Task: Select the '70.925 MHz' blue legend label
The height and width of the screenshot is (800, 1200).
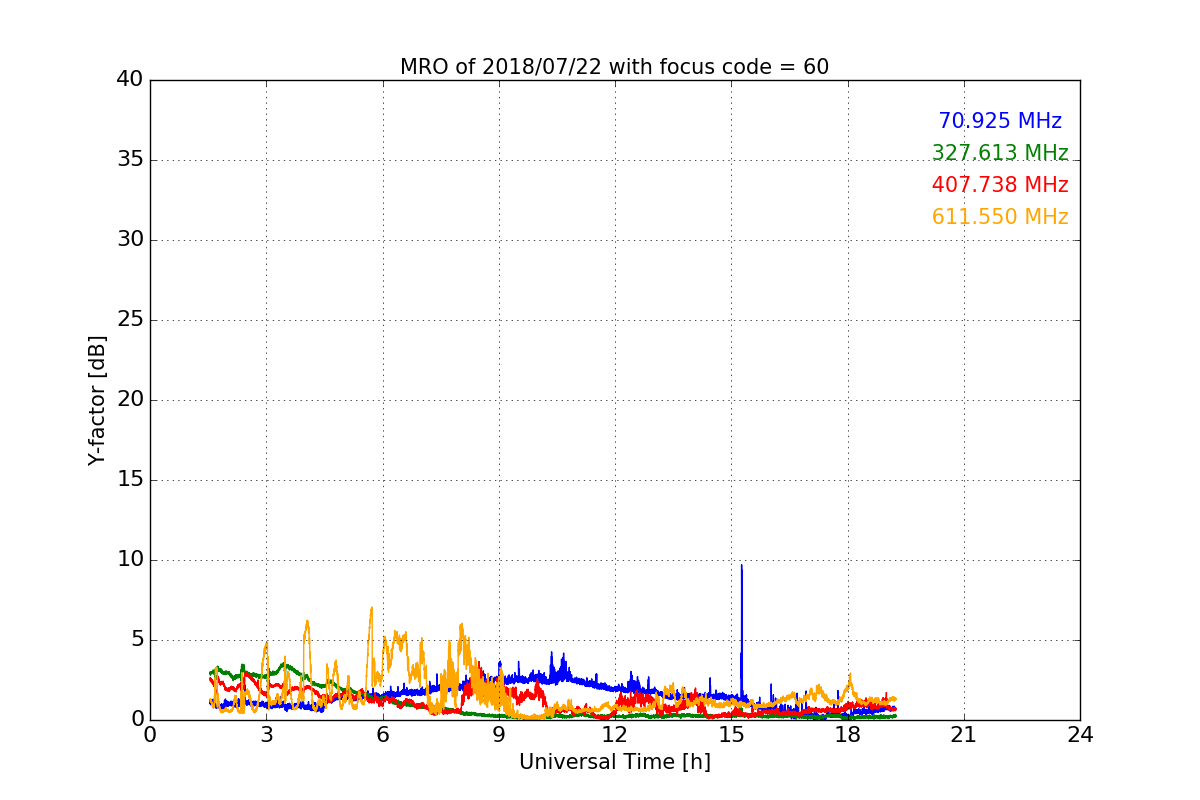Action: [1000, 121]
